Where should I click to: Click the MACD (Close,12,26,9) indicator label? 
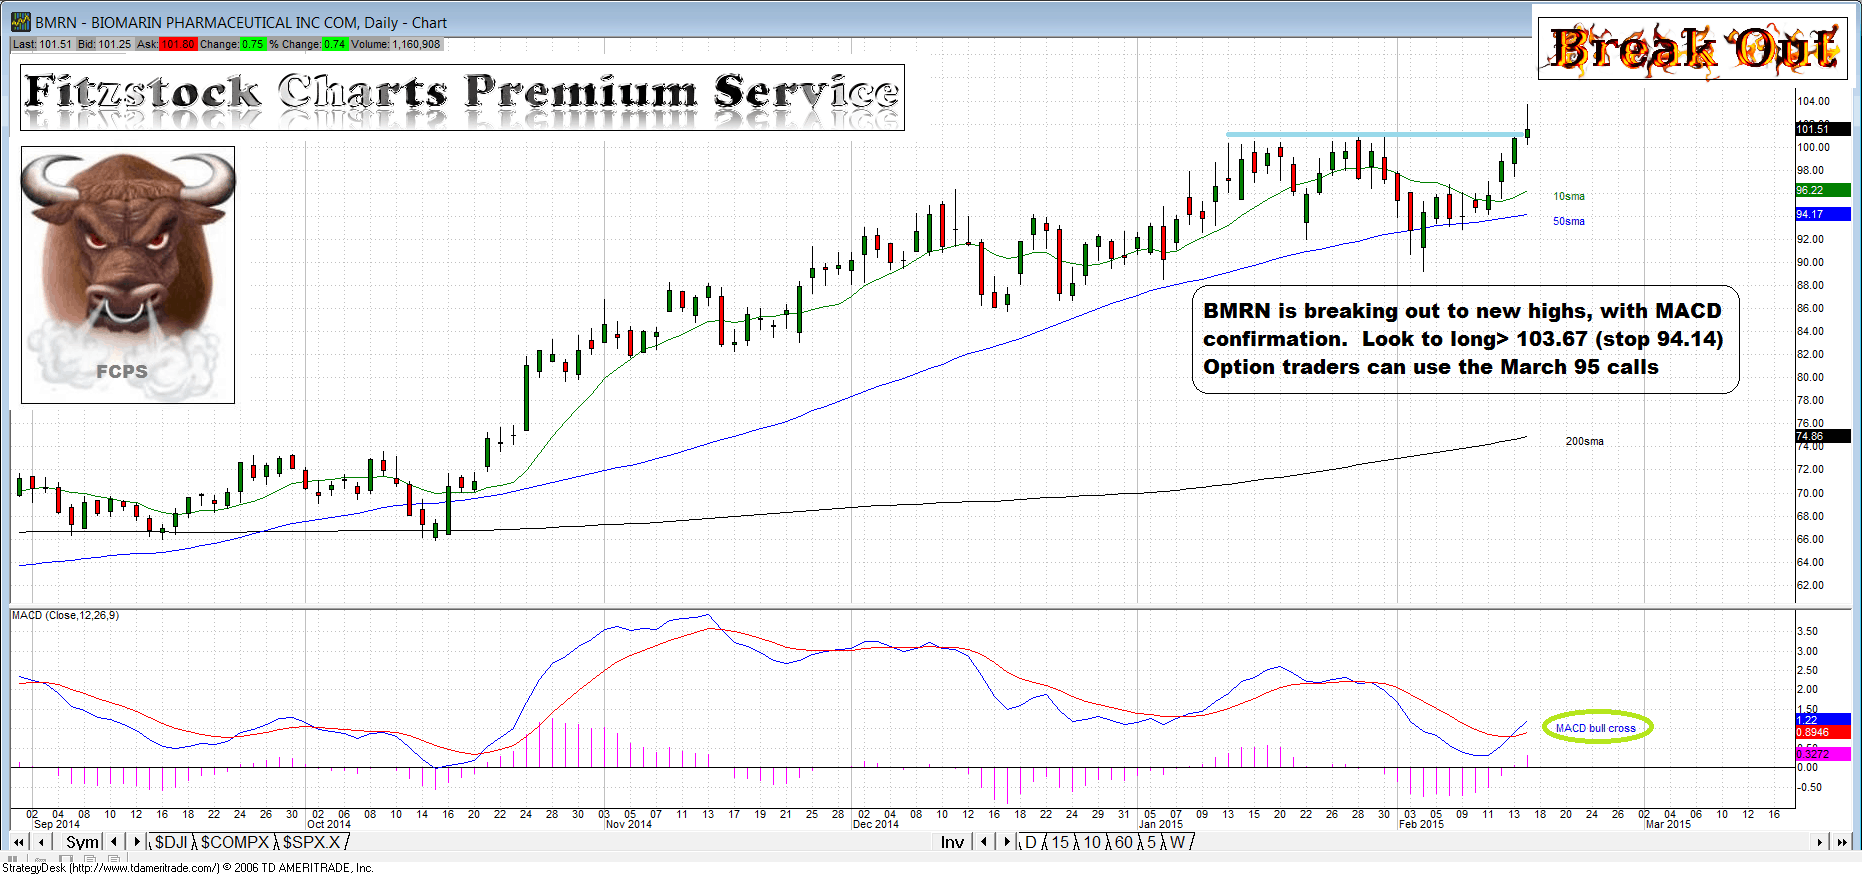pos(66,615)
